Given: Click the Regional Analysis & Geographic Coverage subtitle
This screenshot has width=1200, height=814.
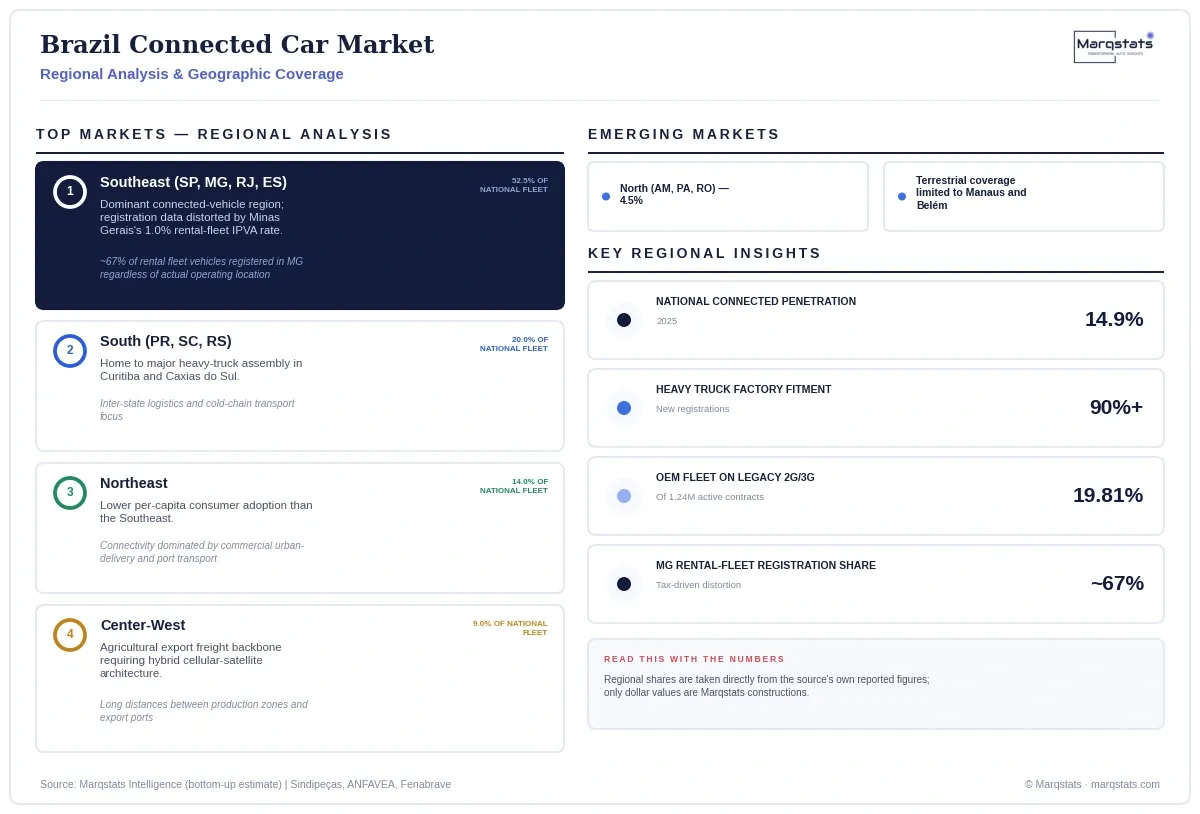Looking at the screenshot, I should [192, 74].
